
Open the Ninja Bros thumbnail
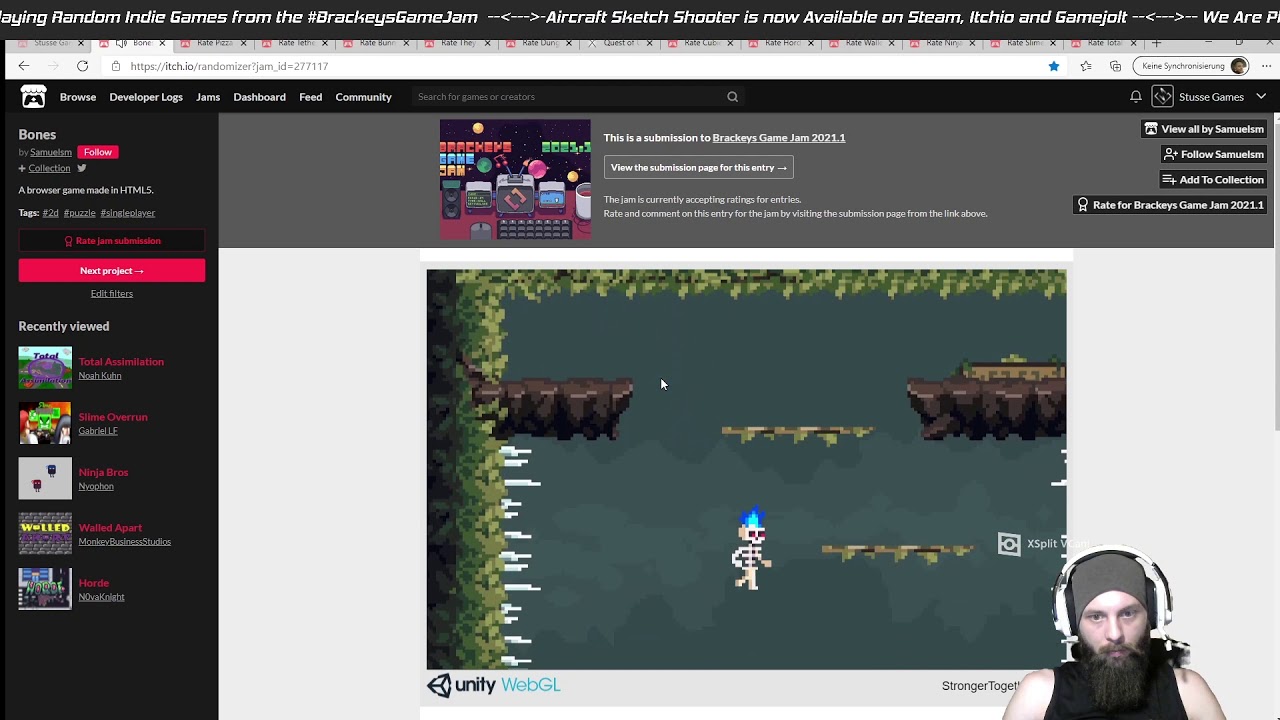coord(45,478)
